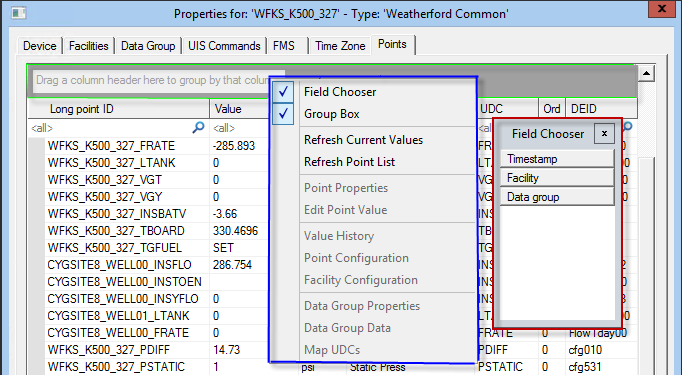
Task: Click the value SET
Action: pyautogui.click(x=223, y=248)
